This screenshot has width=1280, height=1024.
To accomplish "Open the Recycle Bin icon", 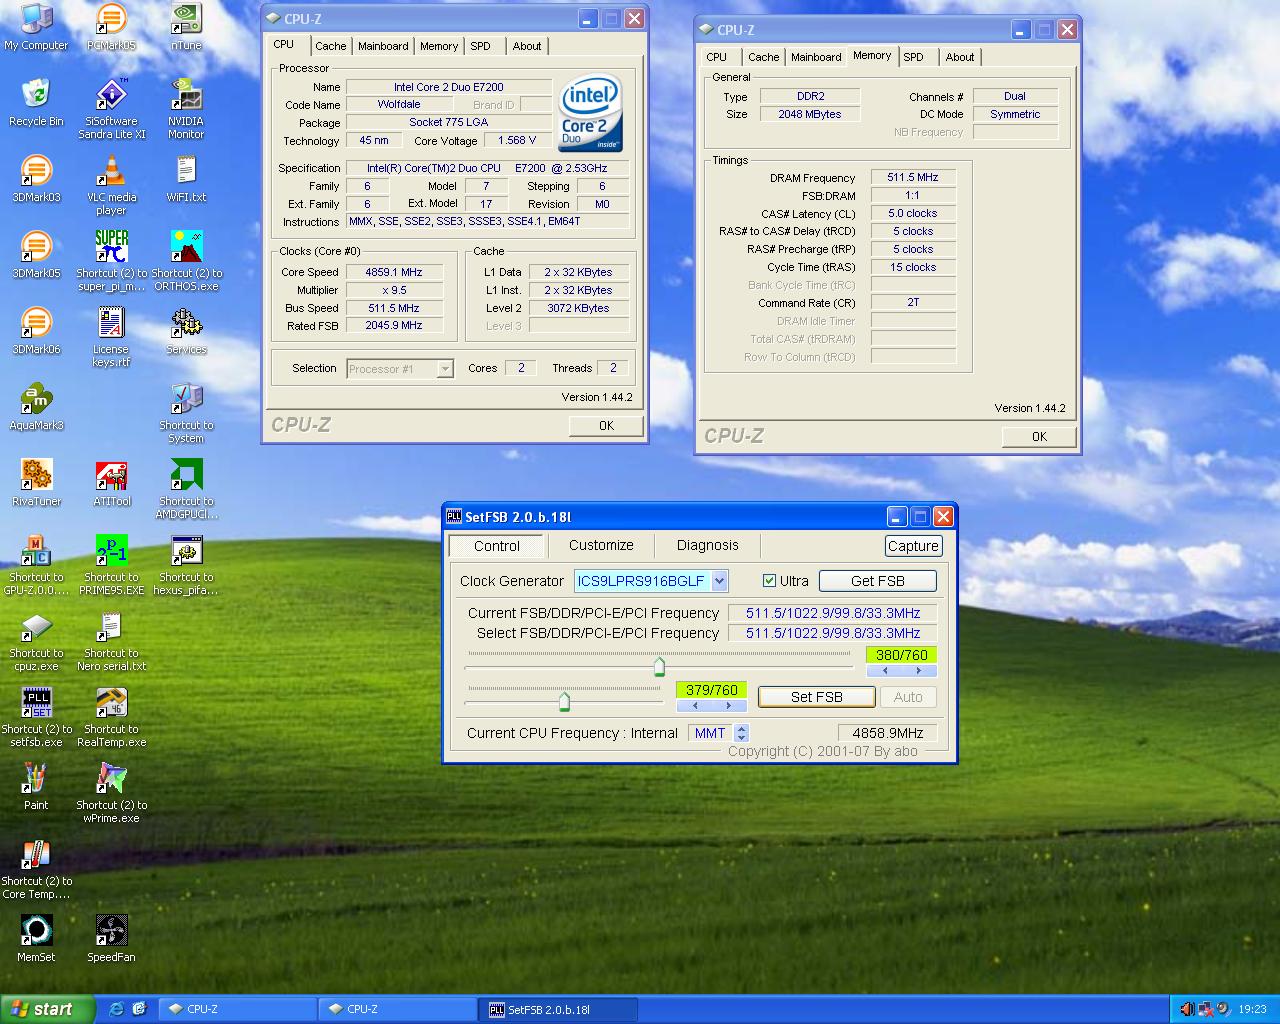I will (x=36, y=103).
